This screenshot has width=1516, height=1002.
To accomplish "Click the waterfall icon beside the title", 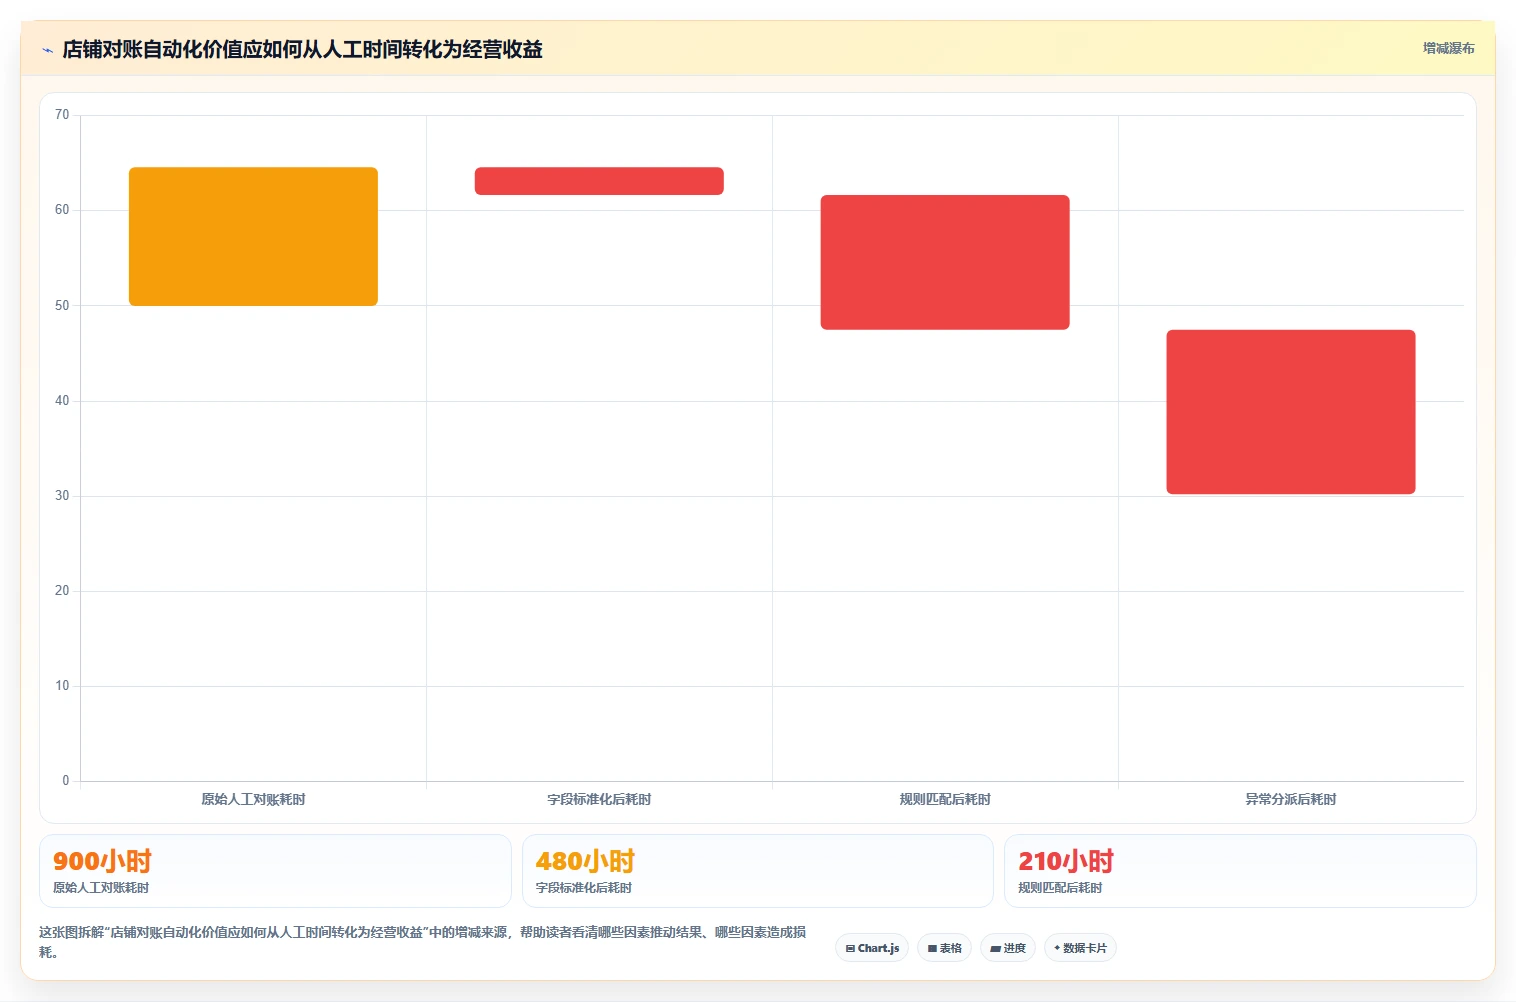I will [x=47, y=50].
